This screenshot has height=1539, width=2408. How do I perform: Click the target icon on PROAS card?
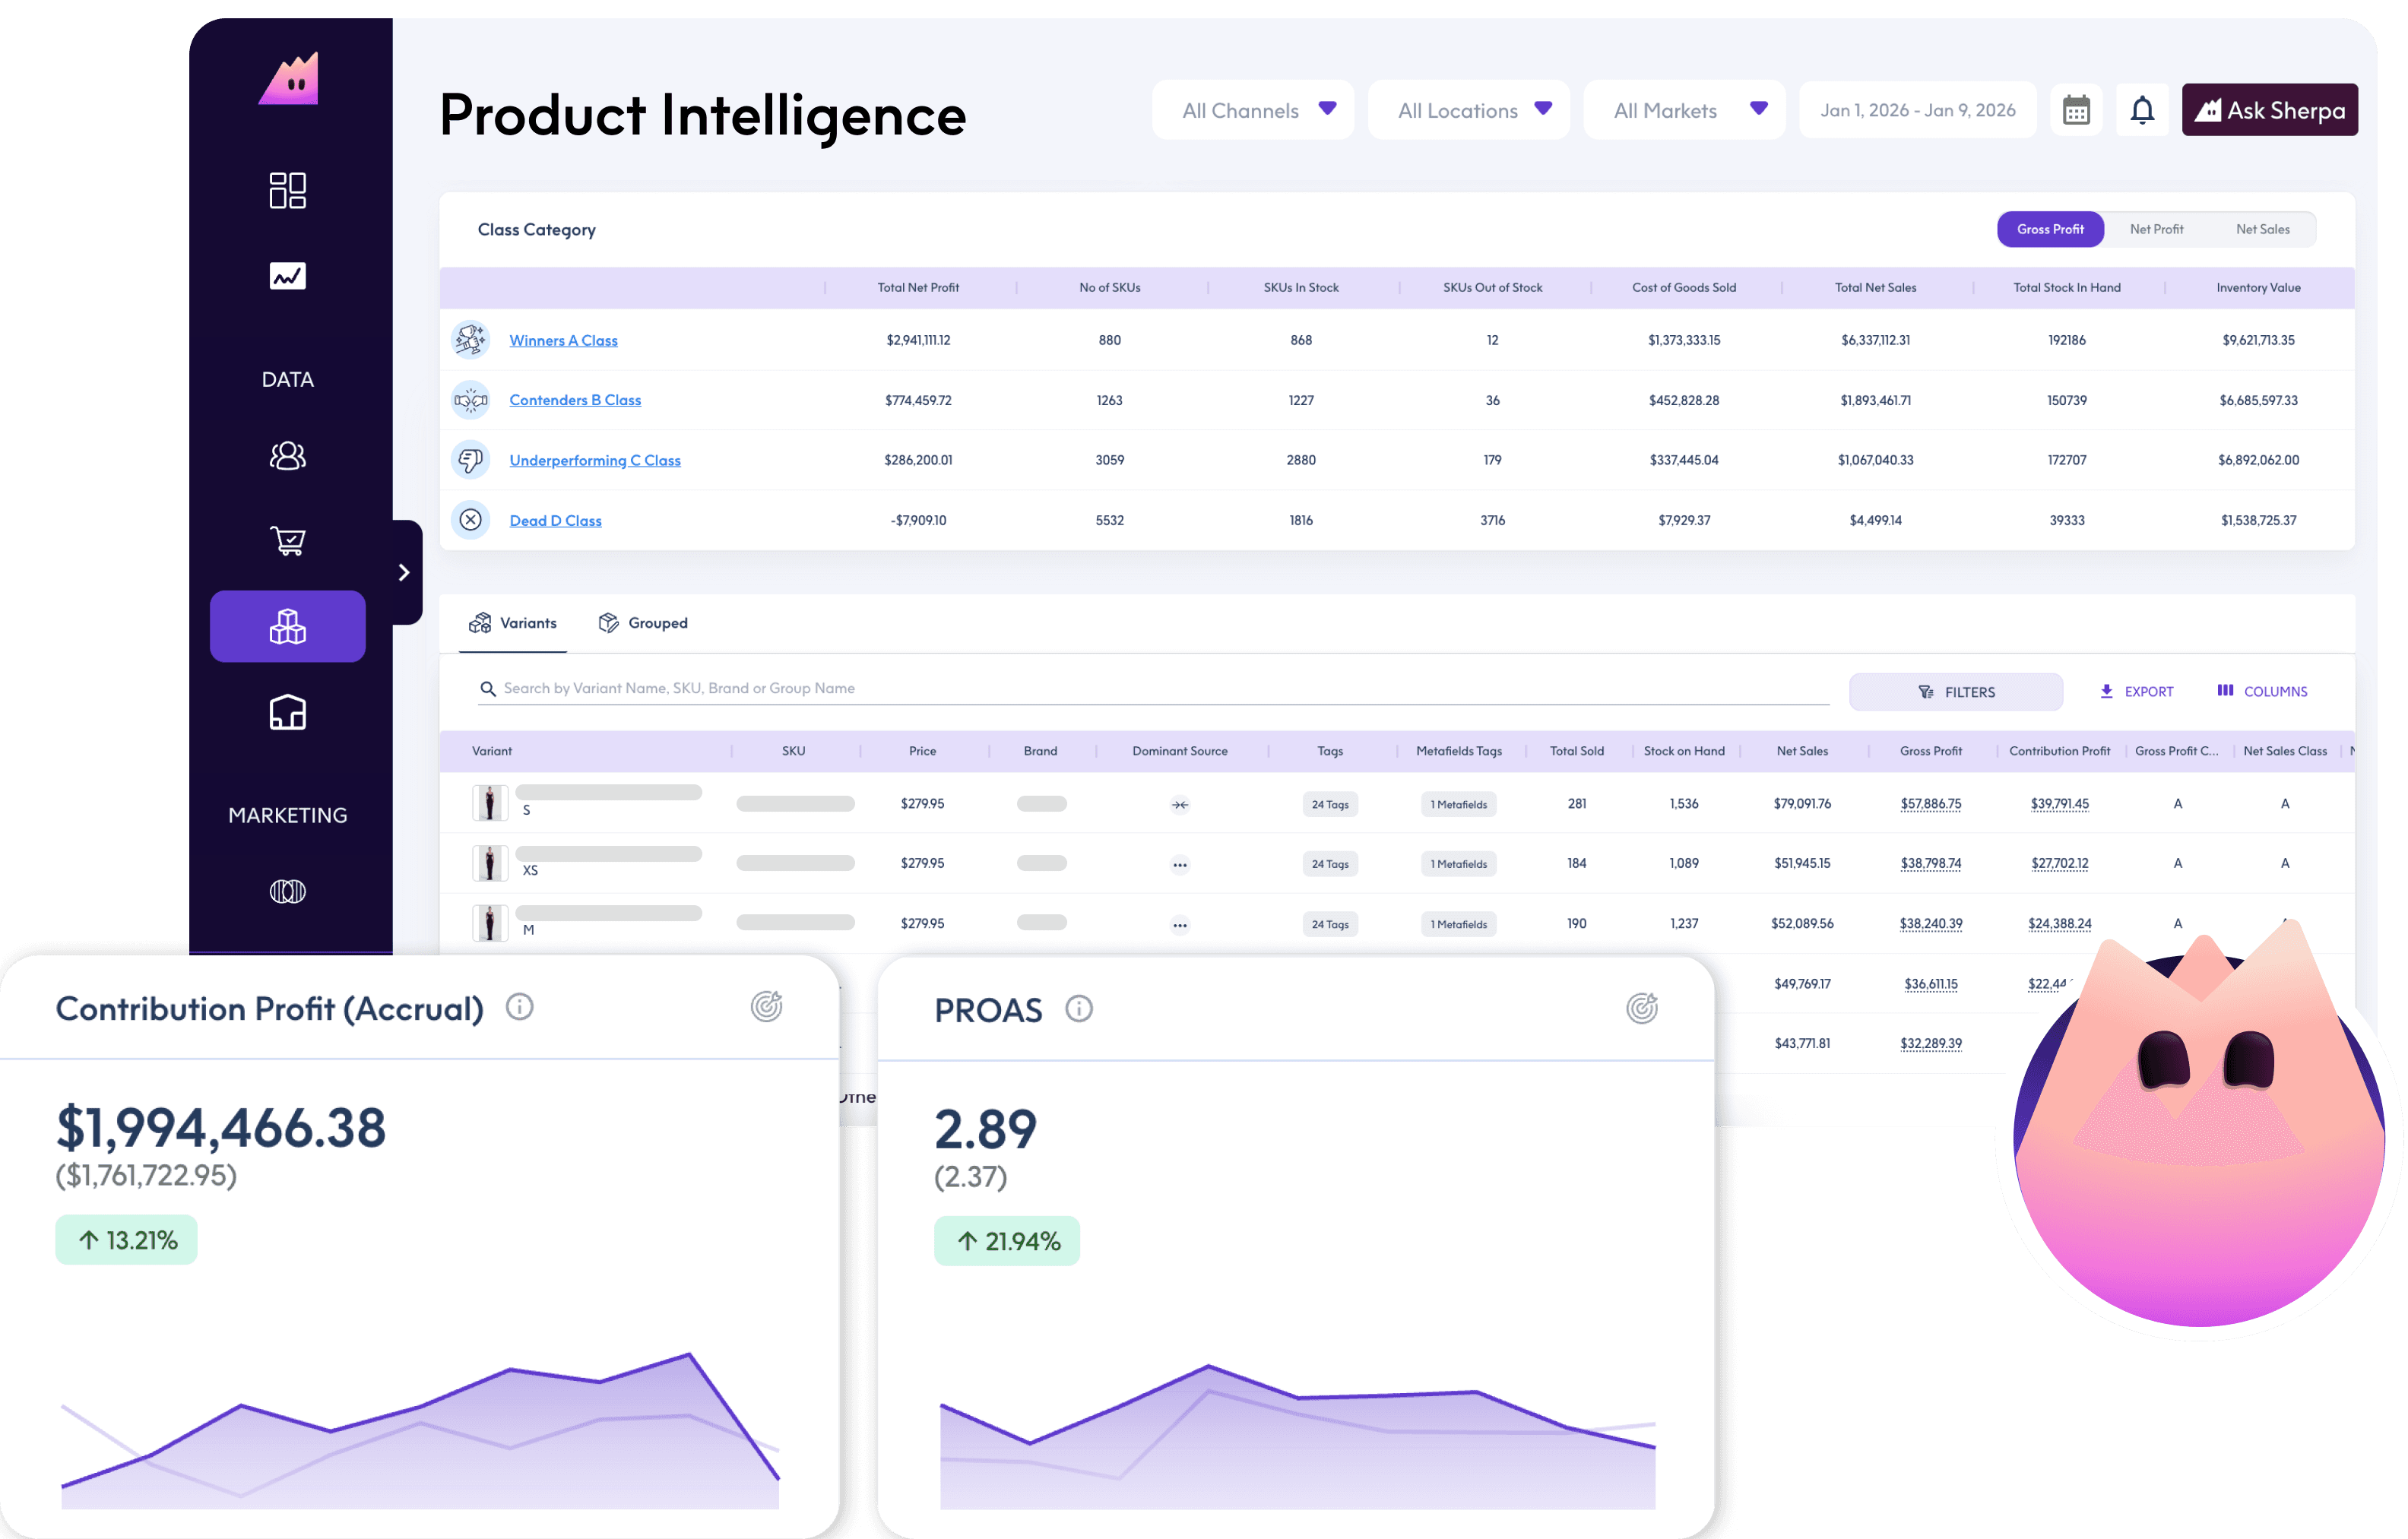(x=1641, y=1008)
